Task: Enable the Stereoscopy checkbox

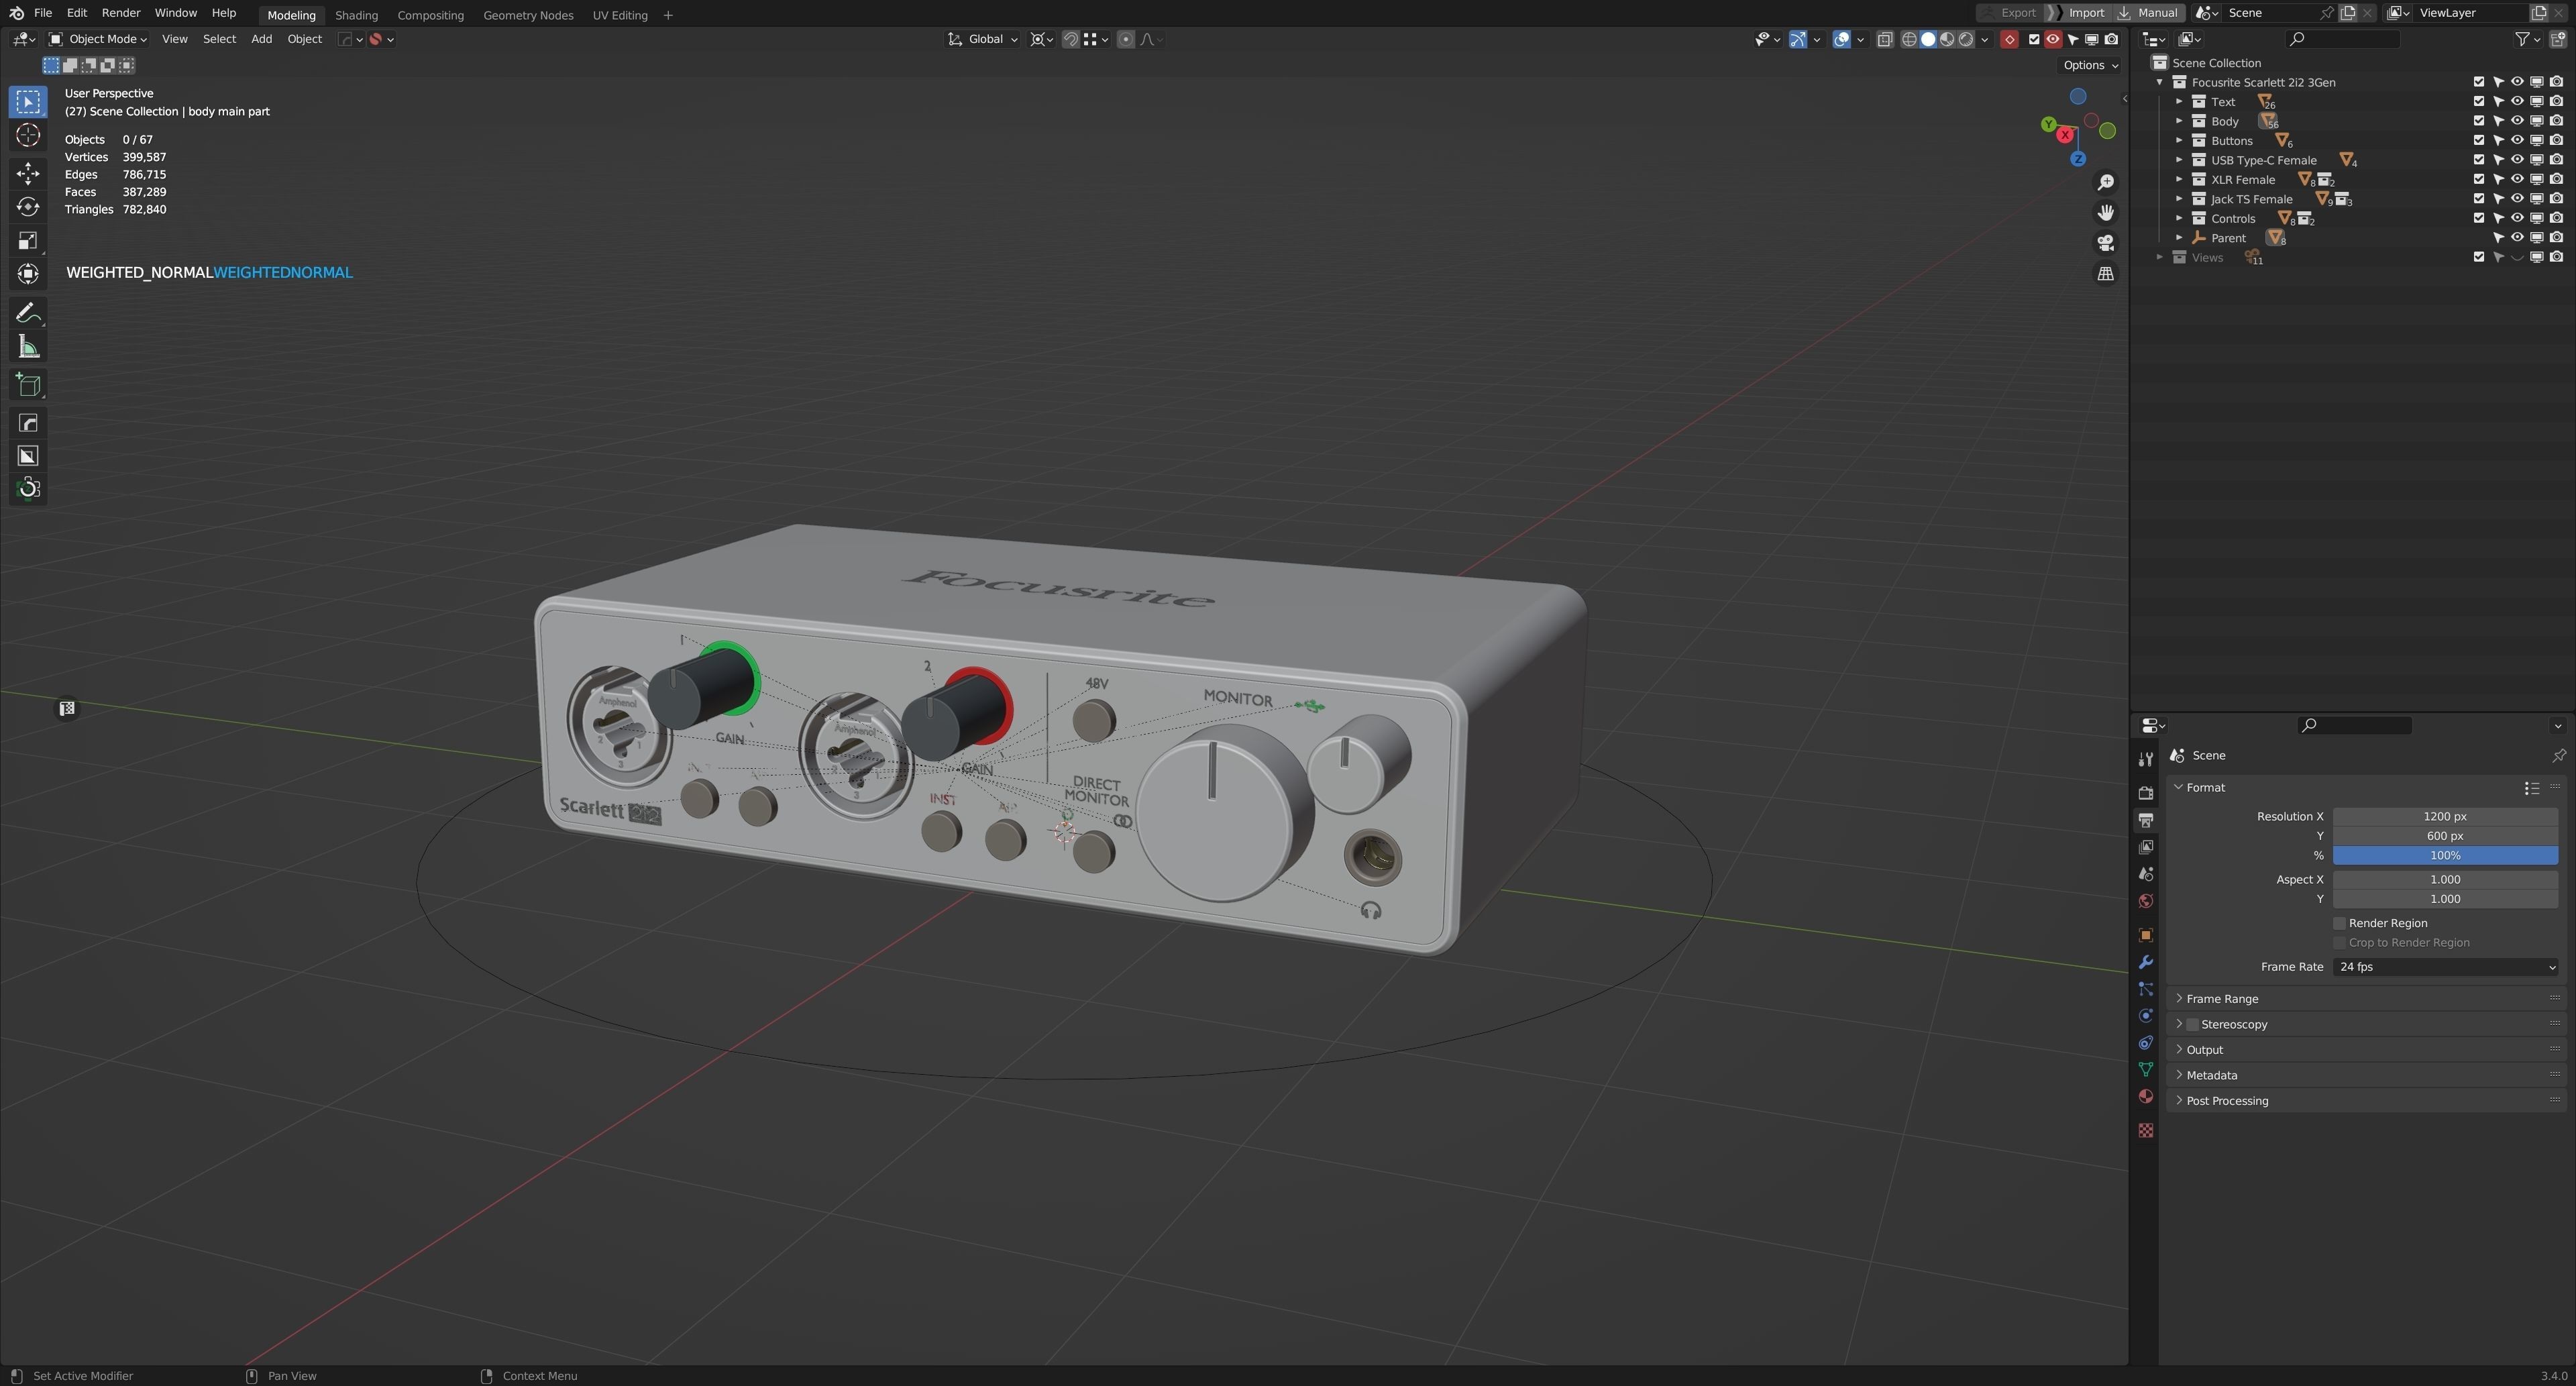Action: 2192,1025
